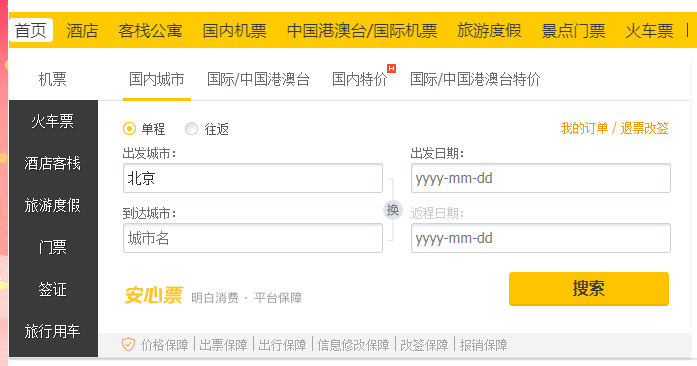Click the yellow 搜索 button
The width and height of the screenshot is (697, 366).
coord(589,289)
